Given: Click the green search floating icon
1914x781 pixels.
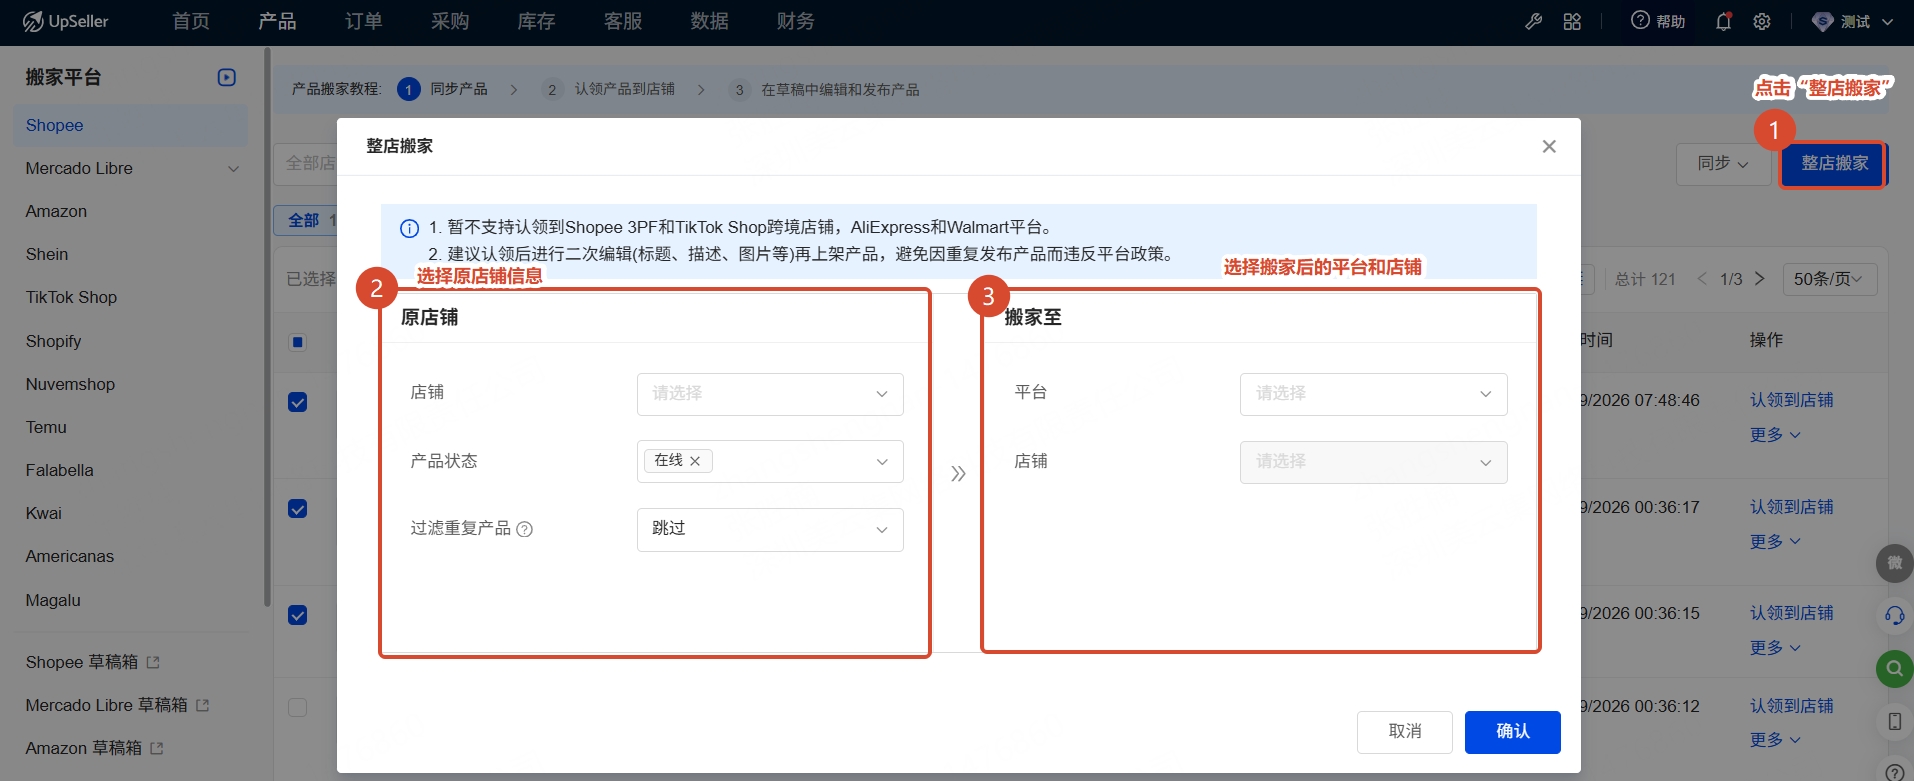Looking at the screenshot, I should click(x=1894, y=668).
